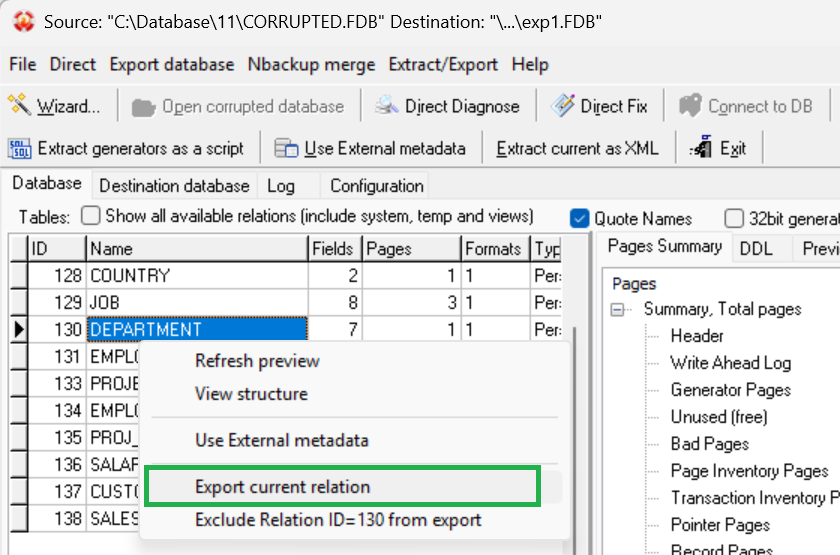Select Exclude Relation ID=130 from export
Viewport: 840px width, 555px height.
[338, 520]
